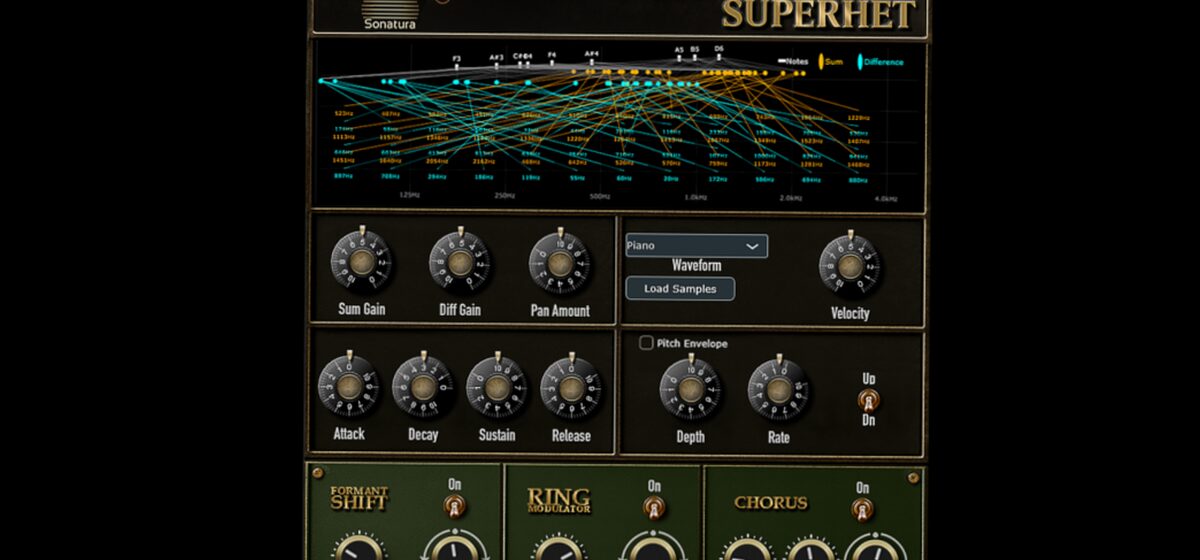This screenshot has height=560, width=1200.
Task: Click the Chorus heading
Action: [771, 503]
